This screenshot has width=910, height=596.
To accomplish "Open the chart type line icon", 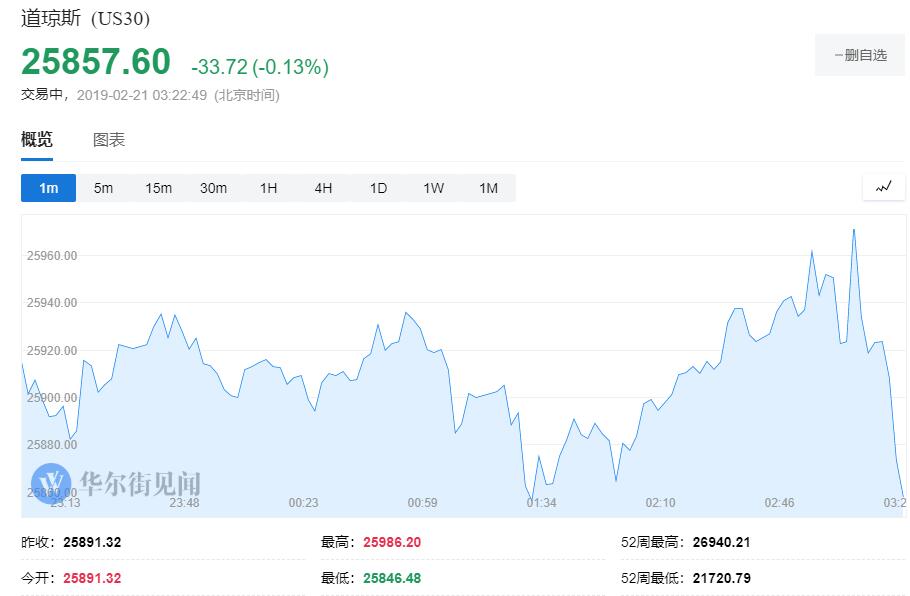I will [x=883, y=187].
